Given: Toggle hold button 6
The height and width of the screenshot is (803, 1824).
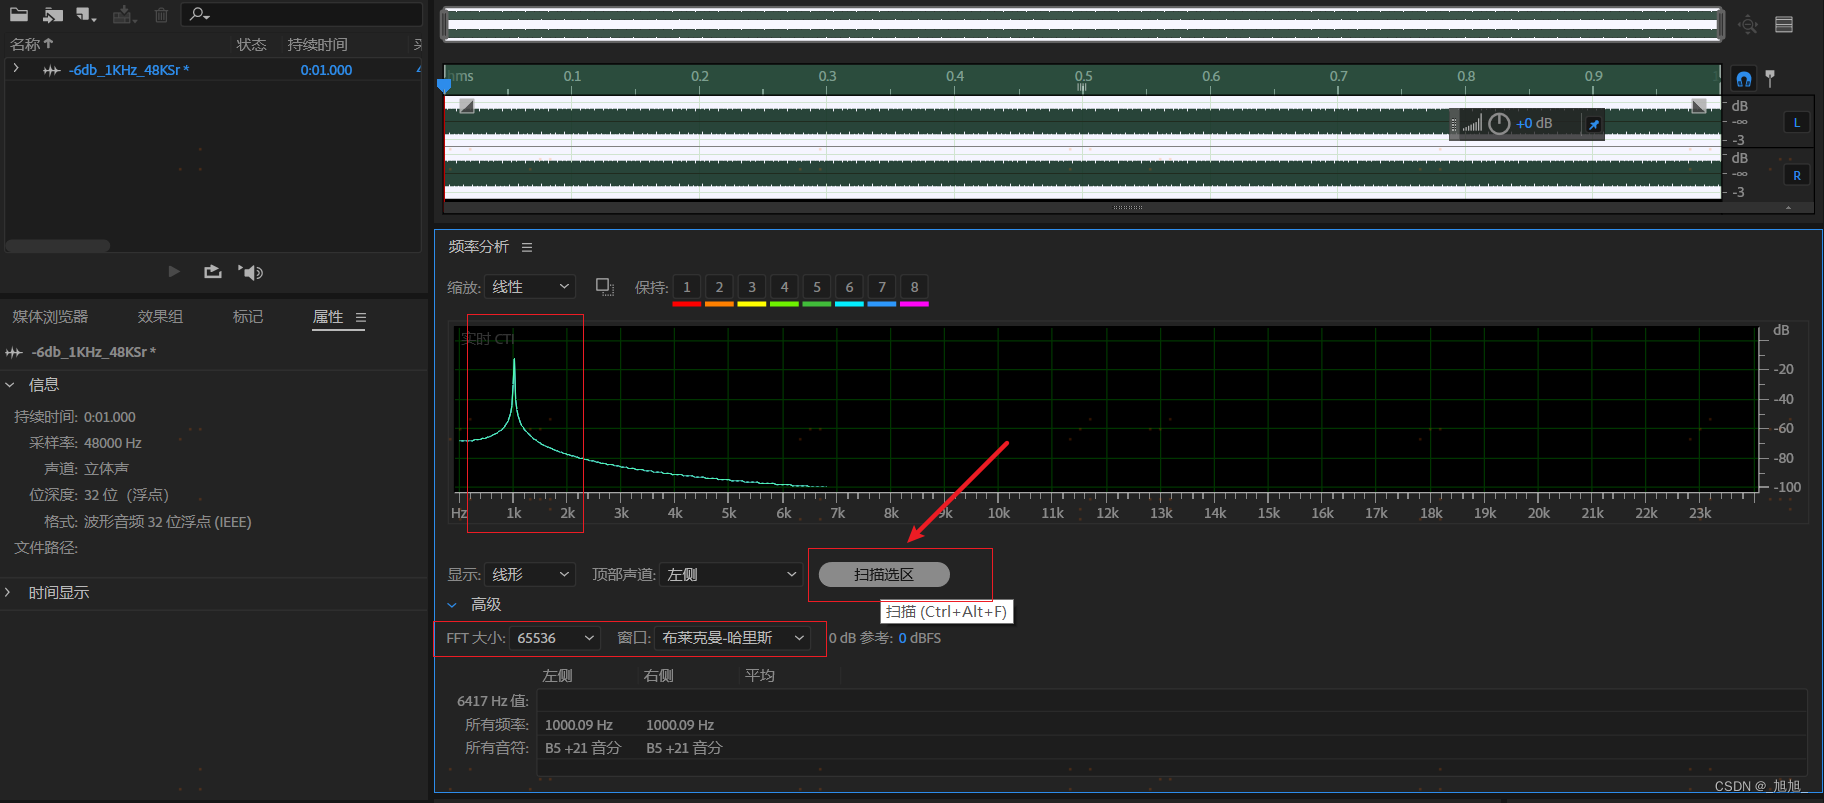Looking at the screenshot, I should point(849,288).
